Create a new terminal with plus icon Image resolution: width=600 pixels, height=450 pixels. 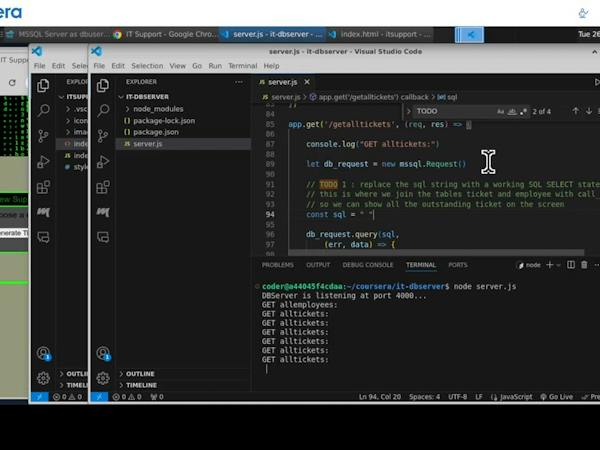[549, 265]
